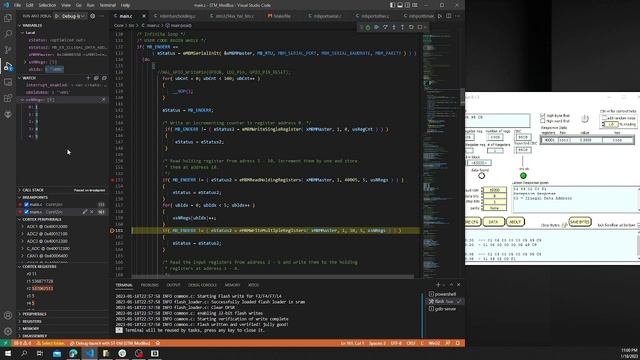Toggle first main.c breakpoint checkbox

pyautogui.click(x=27, y=204)
